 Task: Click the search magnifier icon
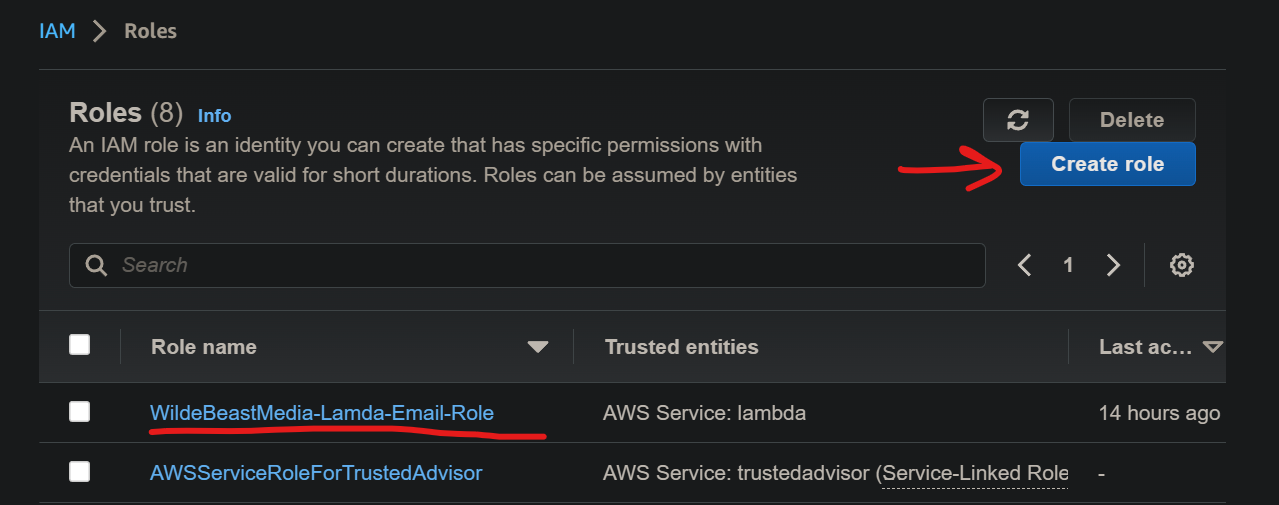pos(97,265)
